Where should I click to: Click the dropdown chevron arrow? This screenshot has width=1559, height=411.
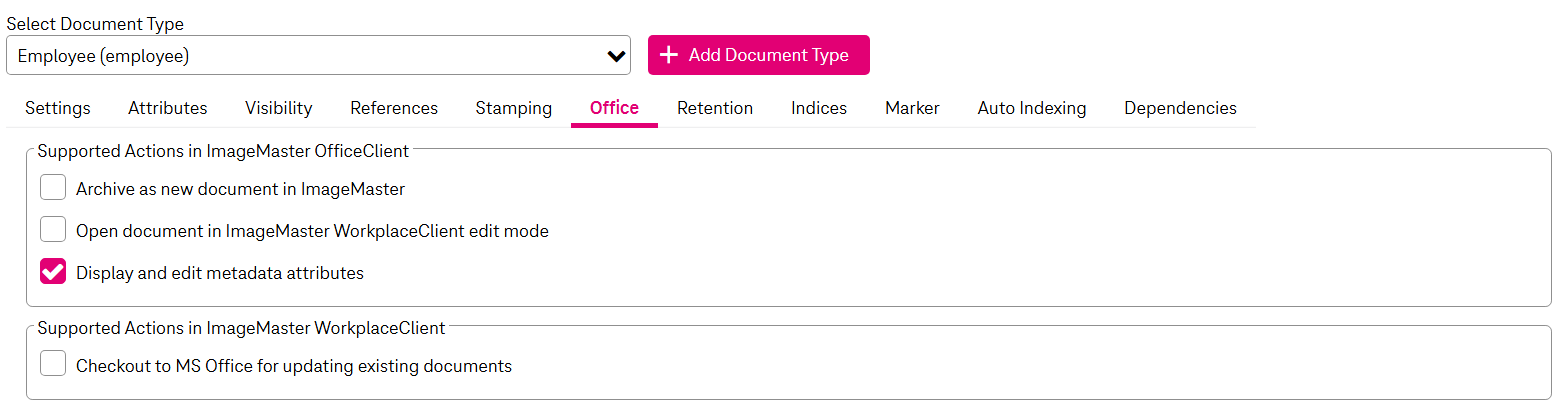tap(616, 56)
